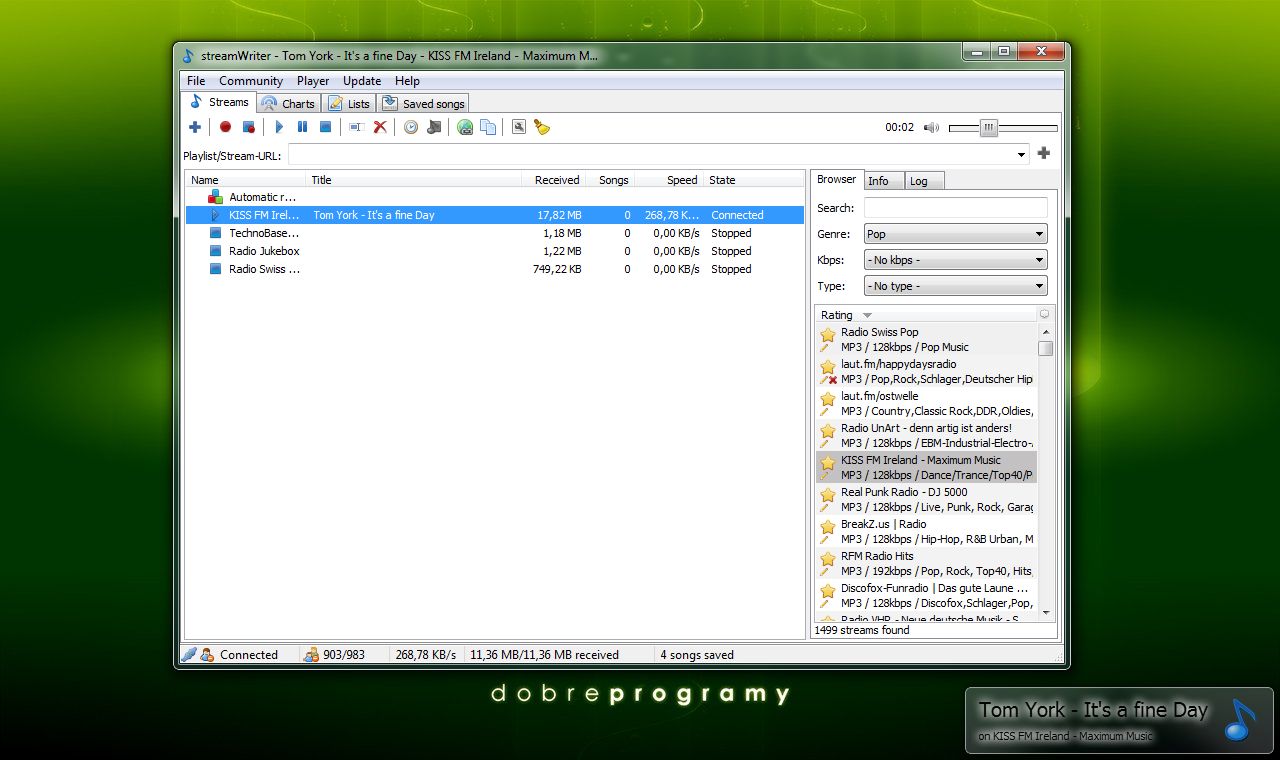Click the plus button beside the URL field
1280x760 pixels.
(x=1044, y=153)
